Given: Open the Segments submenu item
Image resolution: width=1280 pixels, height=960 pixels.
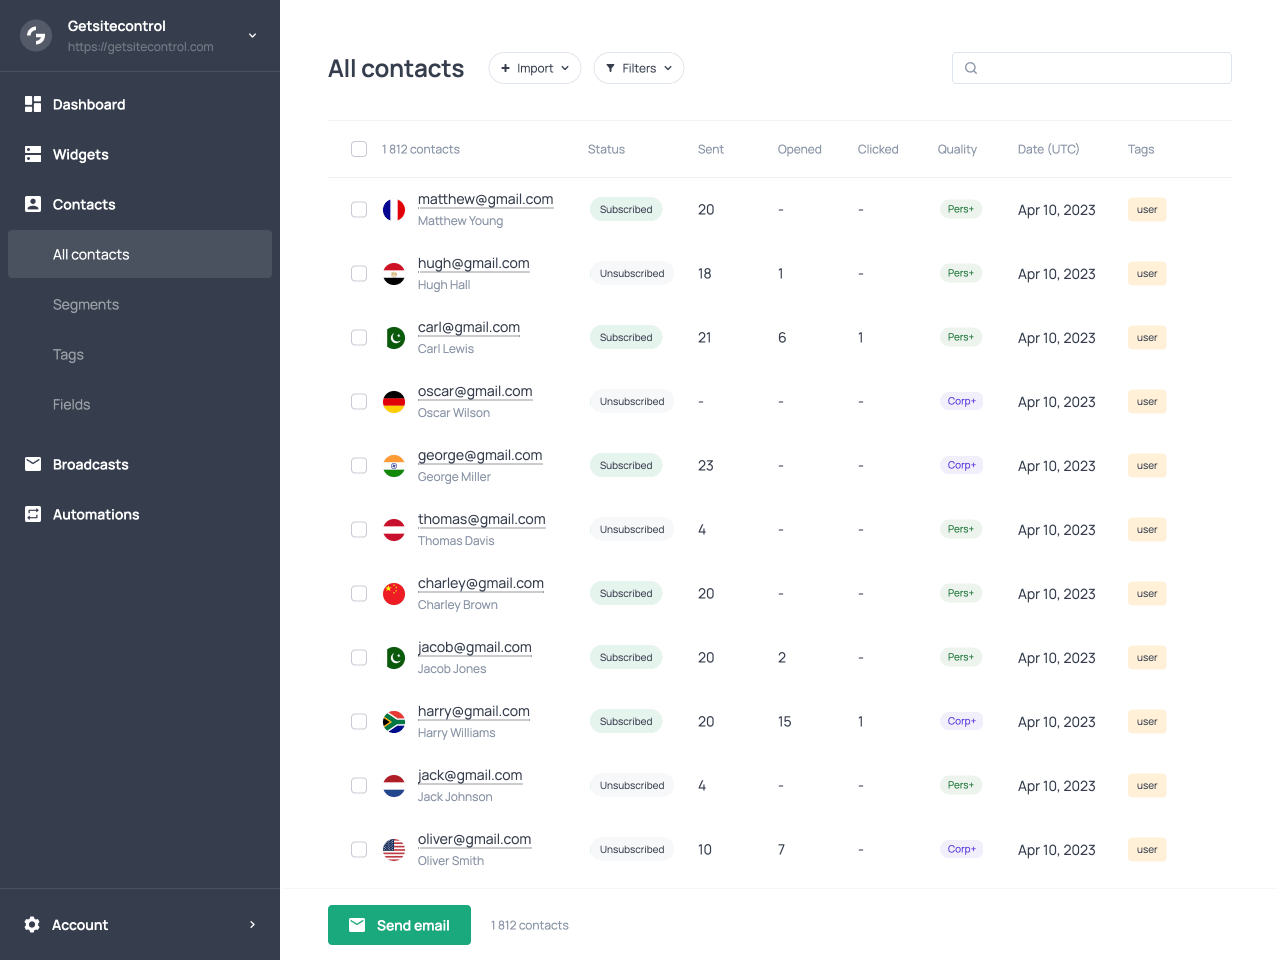Looking at the screenshot, I should pyautogui.click(x=86, y=304).
